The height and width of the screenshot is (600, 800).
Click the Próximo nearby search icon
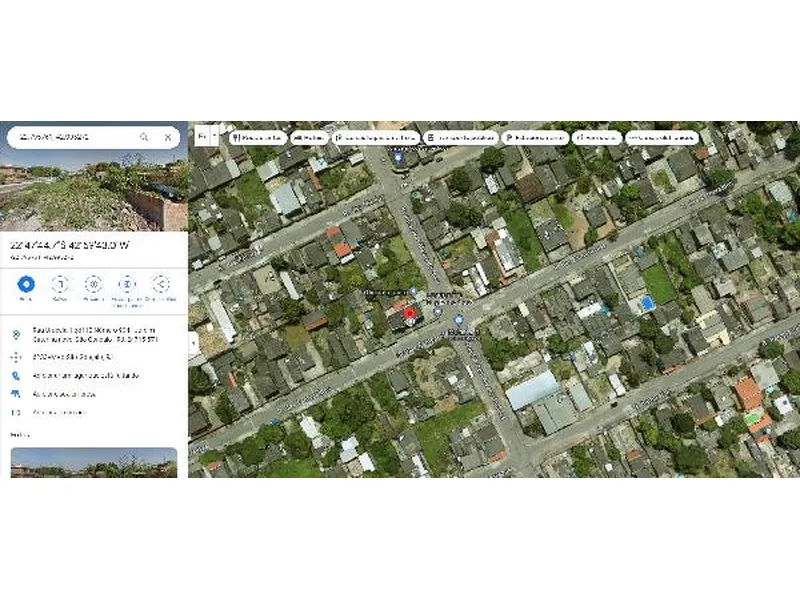pyautogui.click(x=93, y=284)
